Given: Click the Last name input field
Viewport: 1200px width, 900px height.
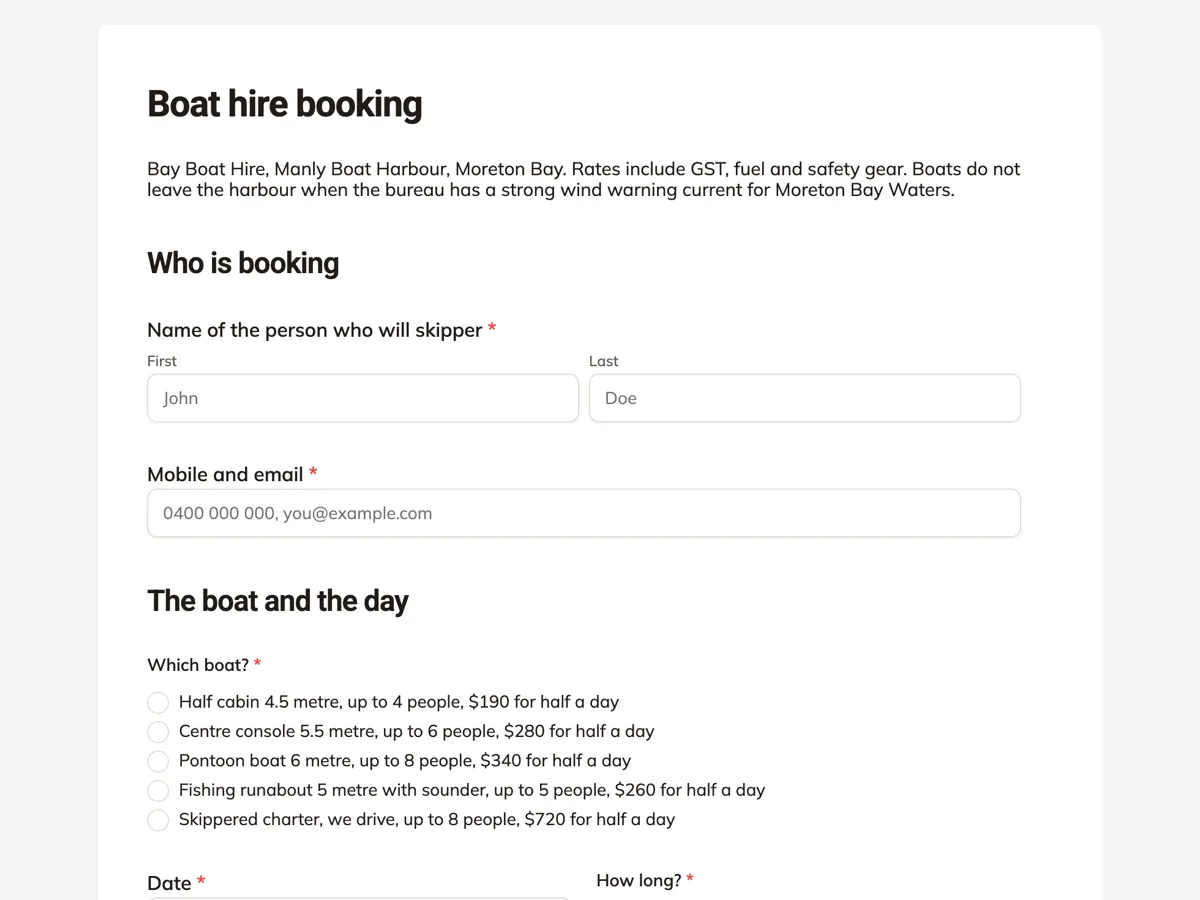Looking at the screenshot, I should [805, 398].
